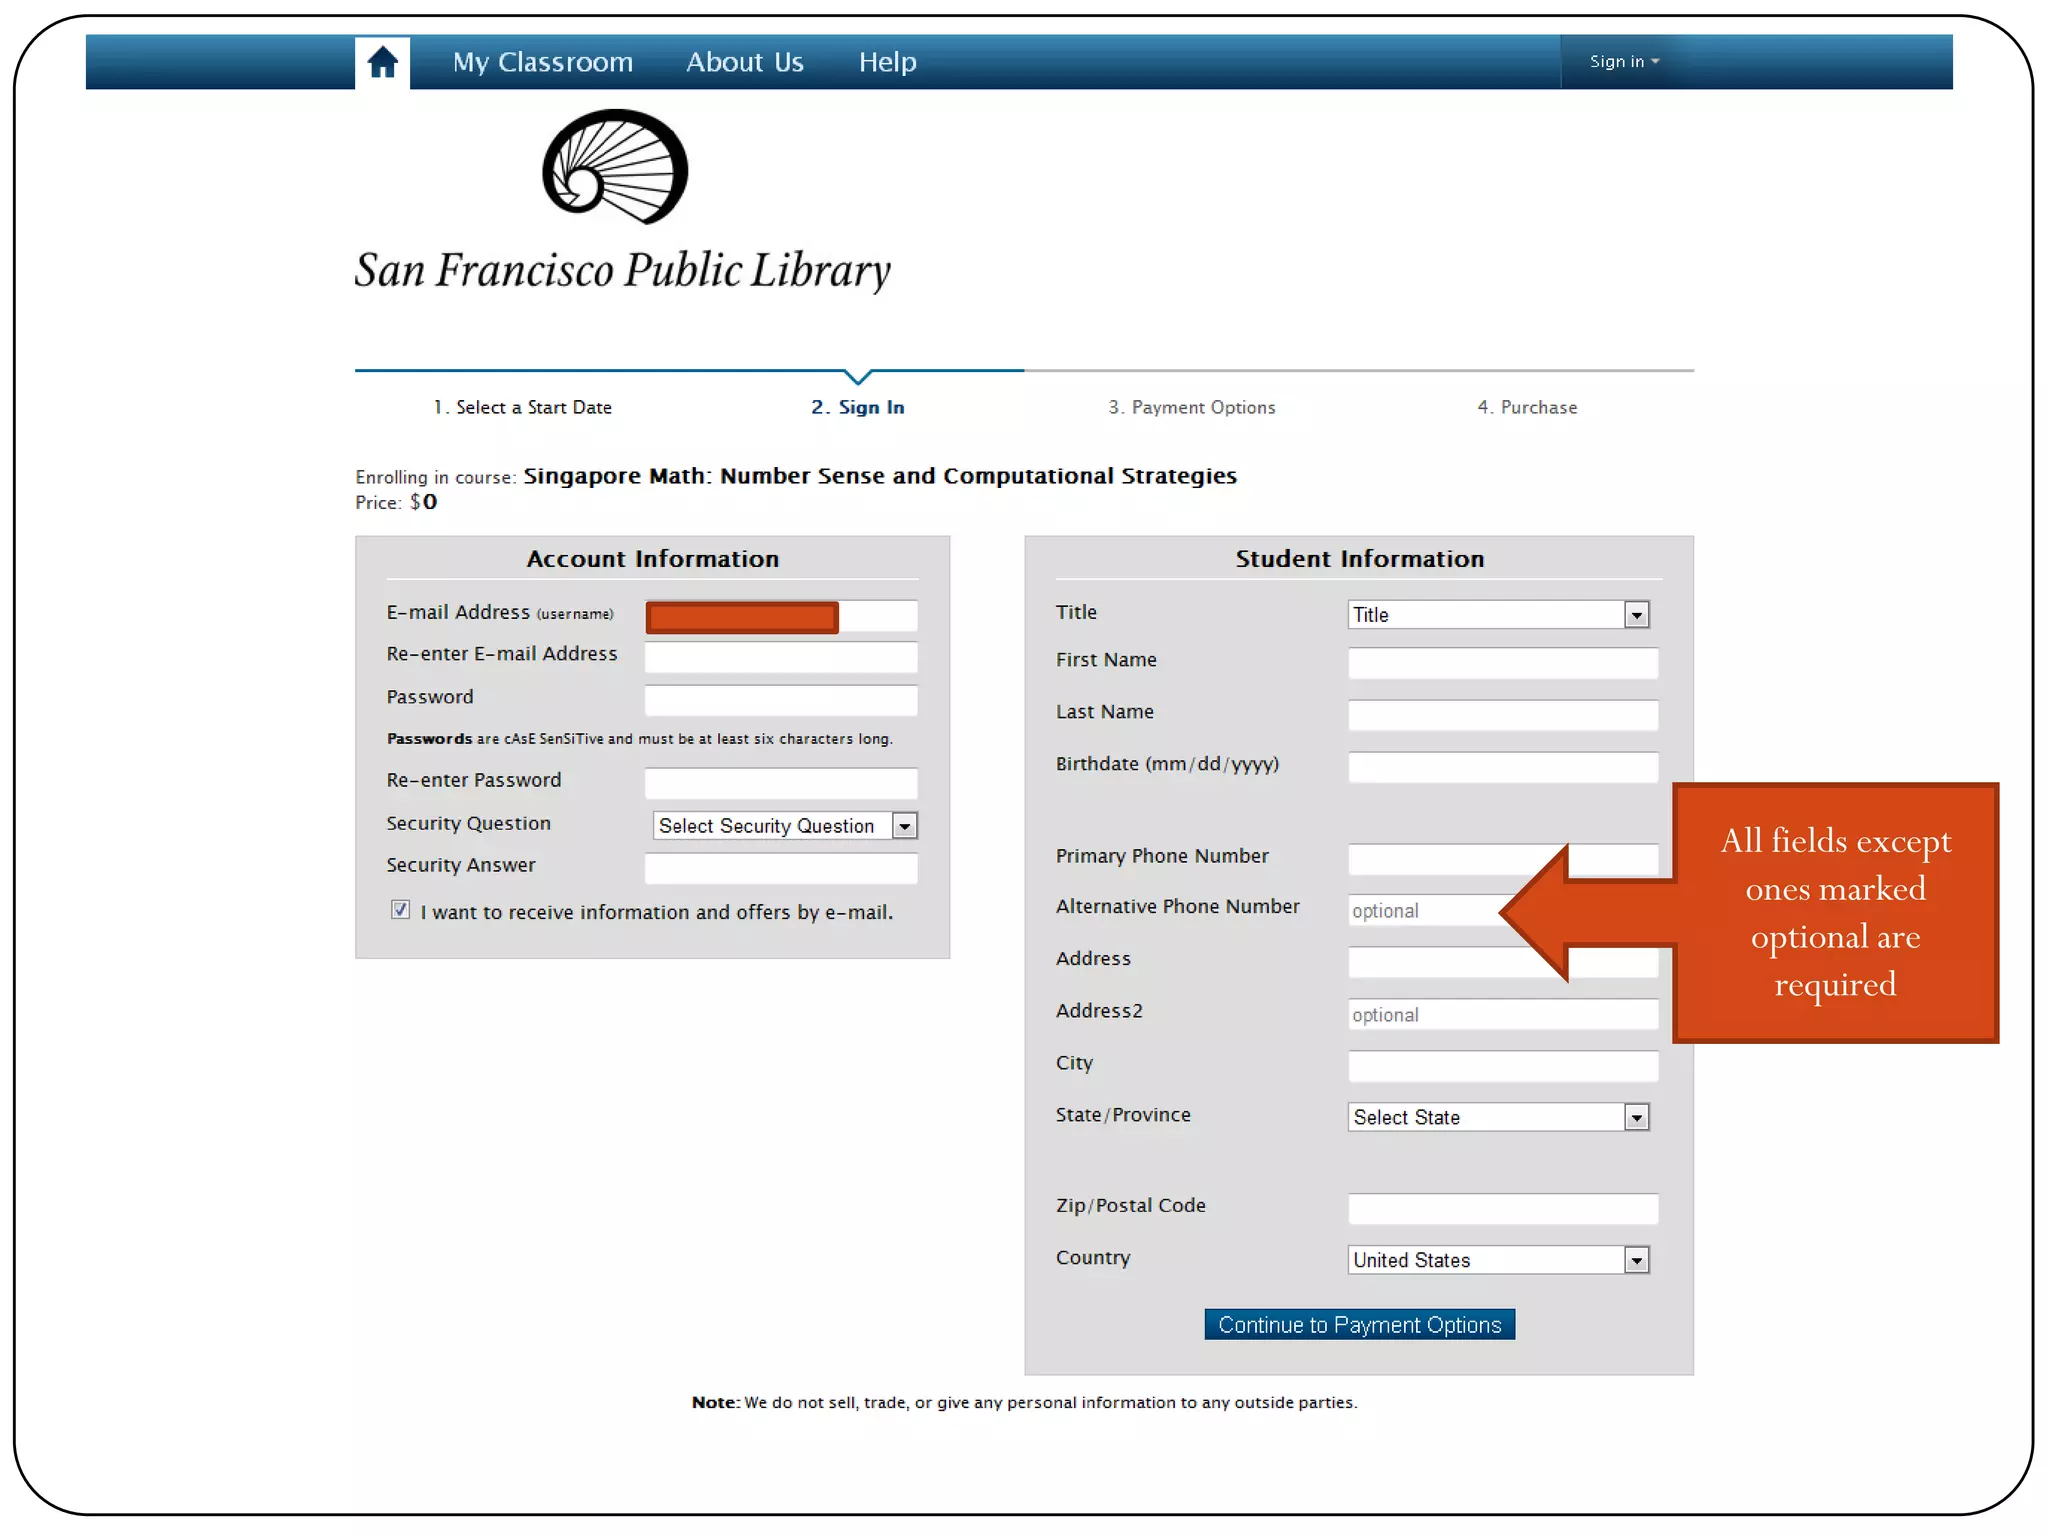Focus the Zip/Postal Code field
This screenshot has width=2048, height=1536.
[x=1502, y=1208]
